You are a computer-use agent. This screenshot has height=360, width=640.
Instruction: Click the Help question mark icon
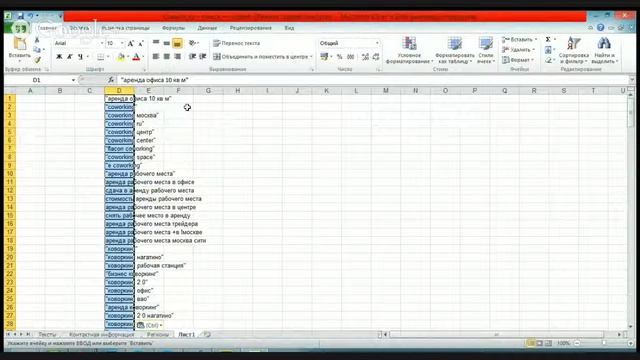pos(600,28)
